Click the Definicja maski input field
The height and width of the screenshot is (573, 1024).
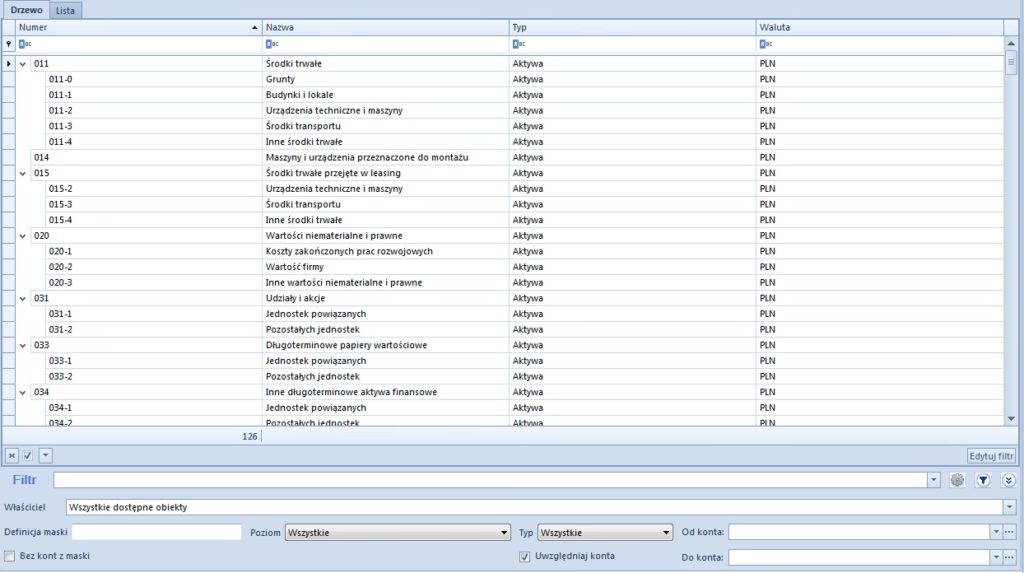click(x=157, y=532)
